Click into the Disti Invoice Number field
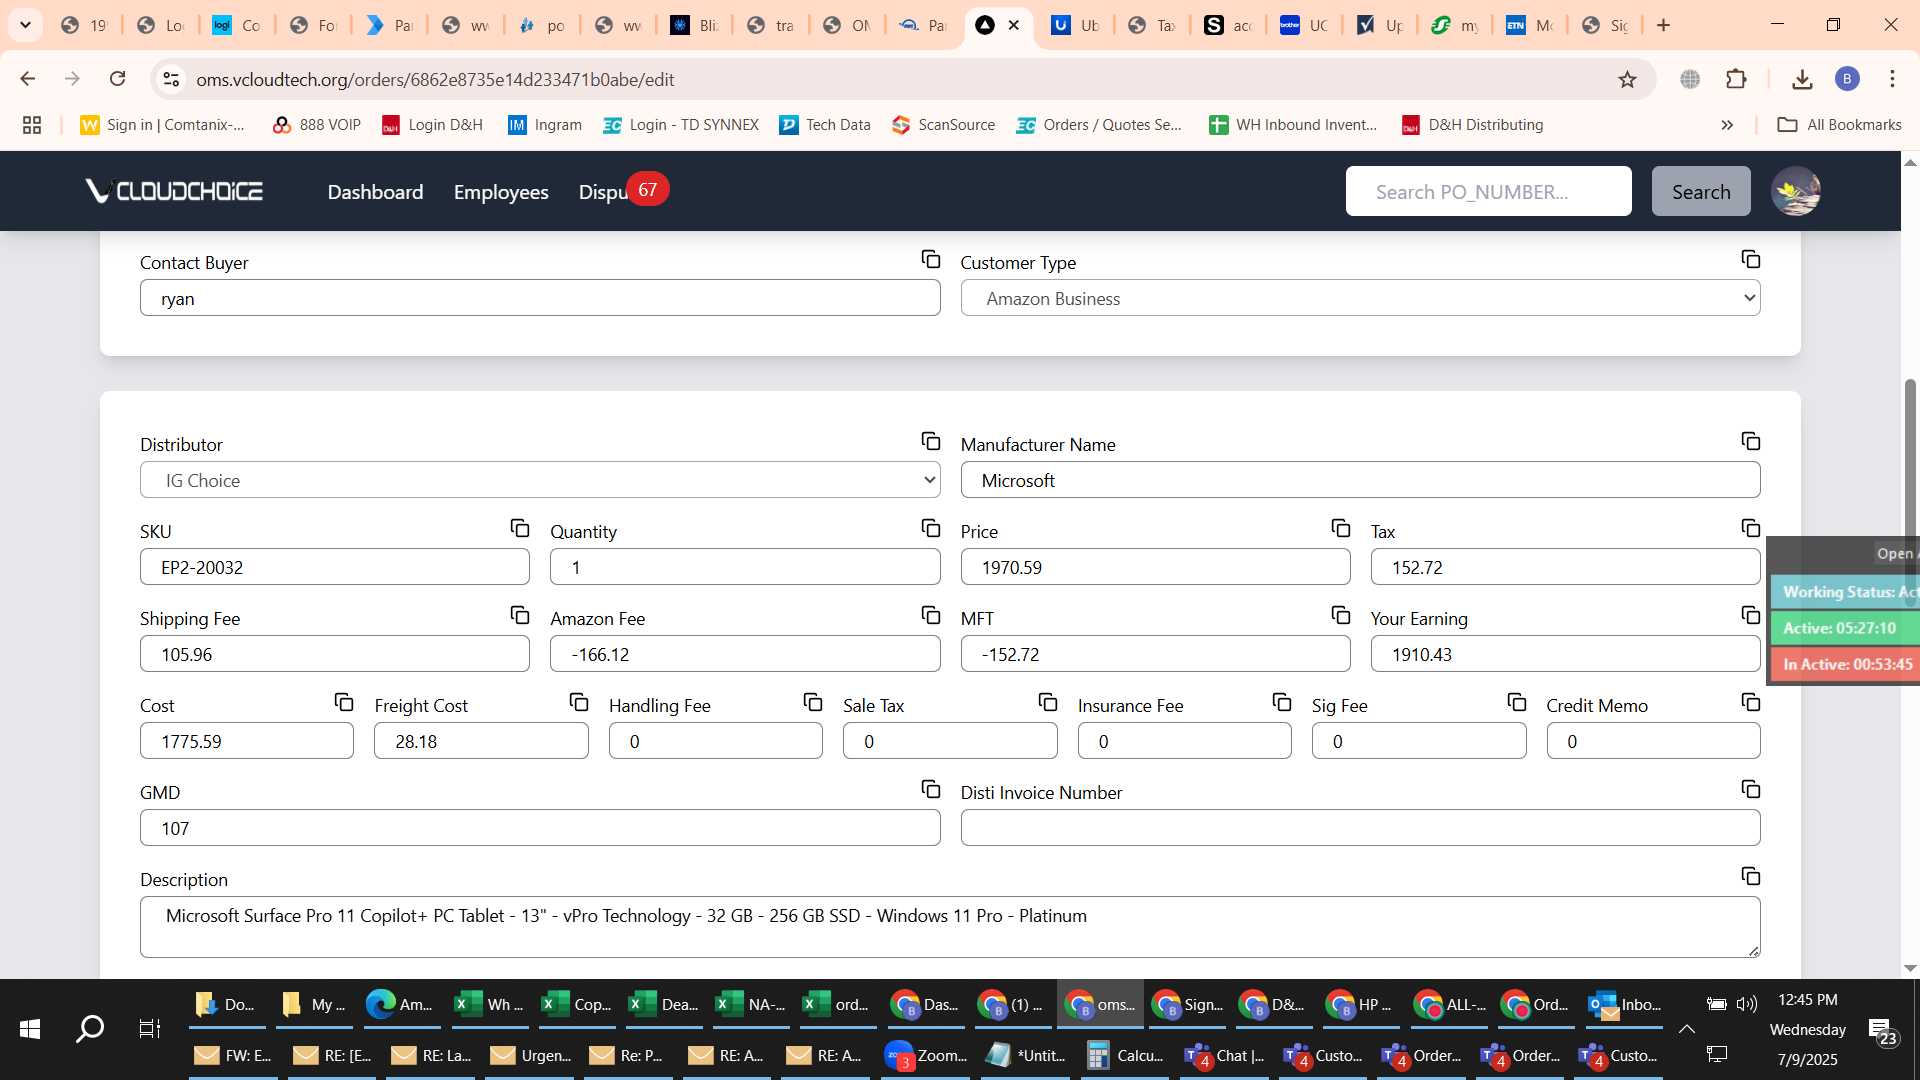This screenshot has width=1920, height=1080. click(x=1360, y=828)
